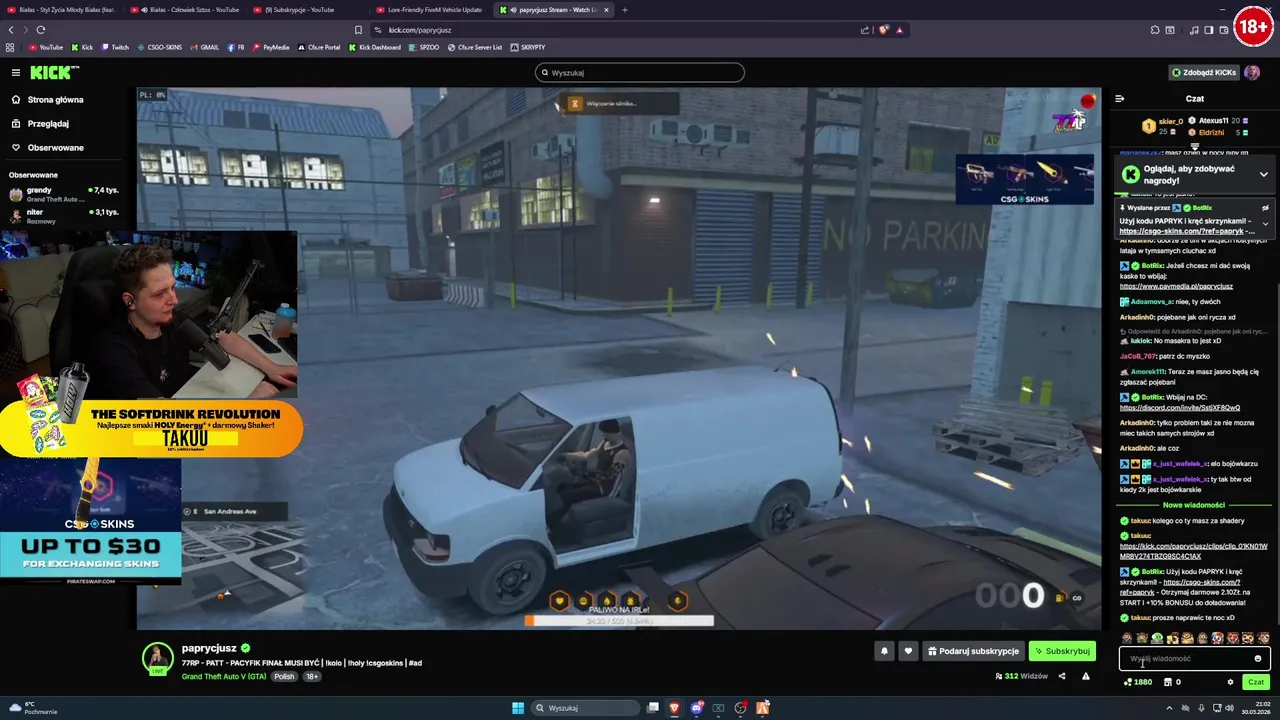Select the green frog emote in emote row
The width and height of the screenshot is (1280, 720).
[1157, 638]
